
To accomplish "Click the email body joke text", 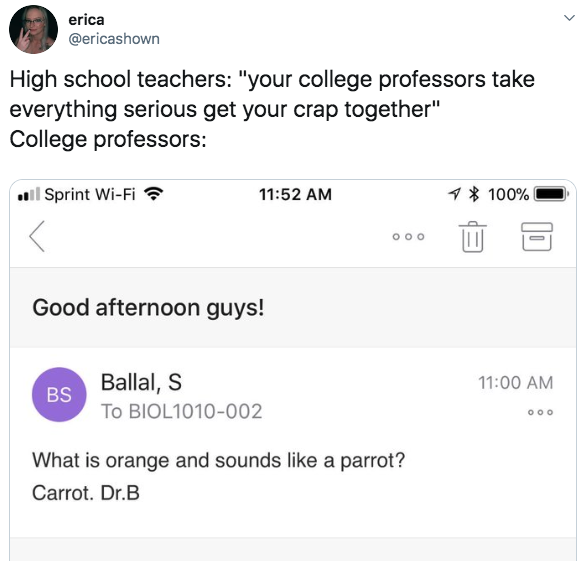I will coord(219,476).
